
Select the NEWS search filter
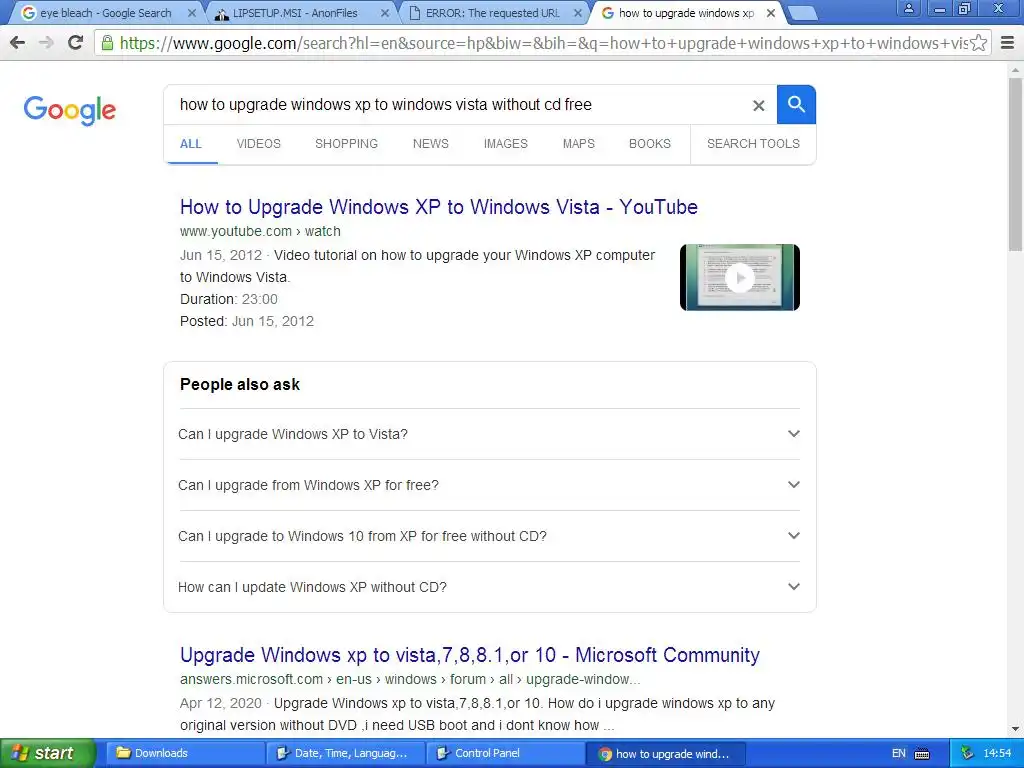[x=430, y=144]
